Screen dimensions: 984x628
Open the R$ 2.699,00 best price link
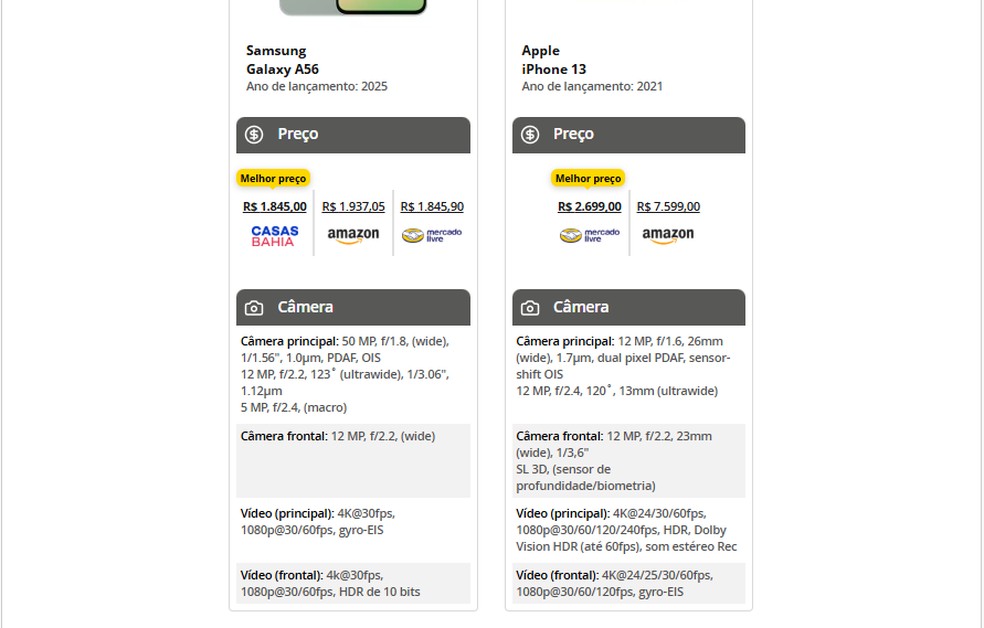click(589, 206)
